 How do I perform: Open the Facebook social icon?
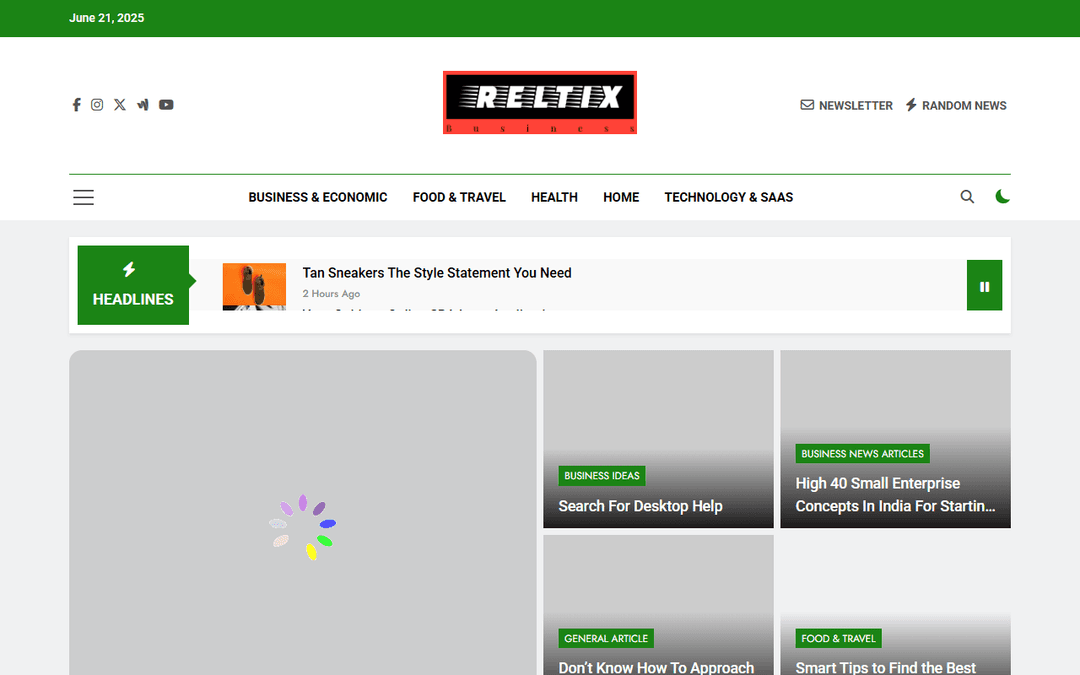76,105
